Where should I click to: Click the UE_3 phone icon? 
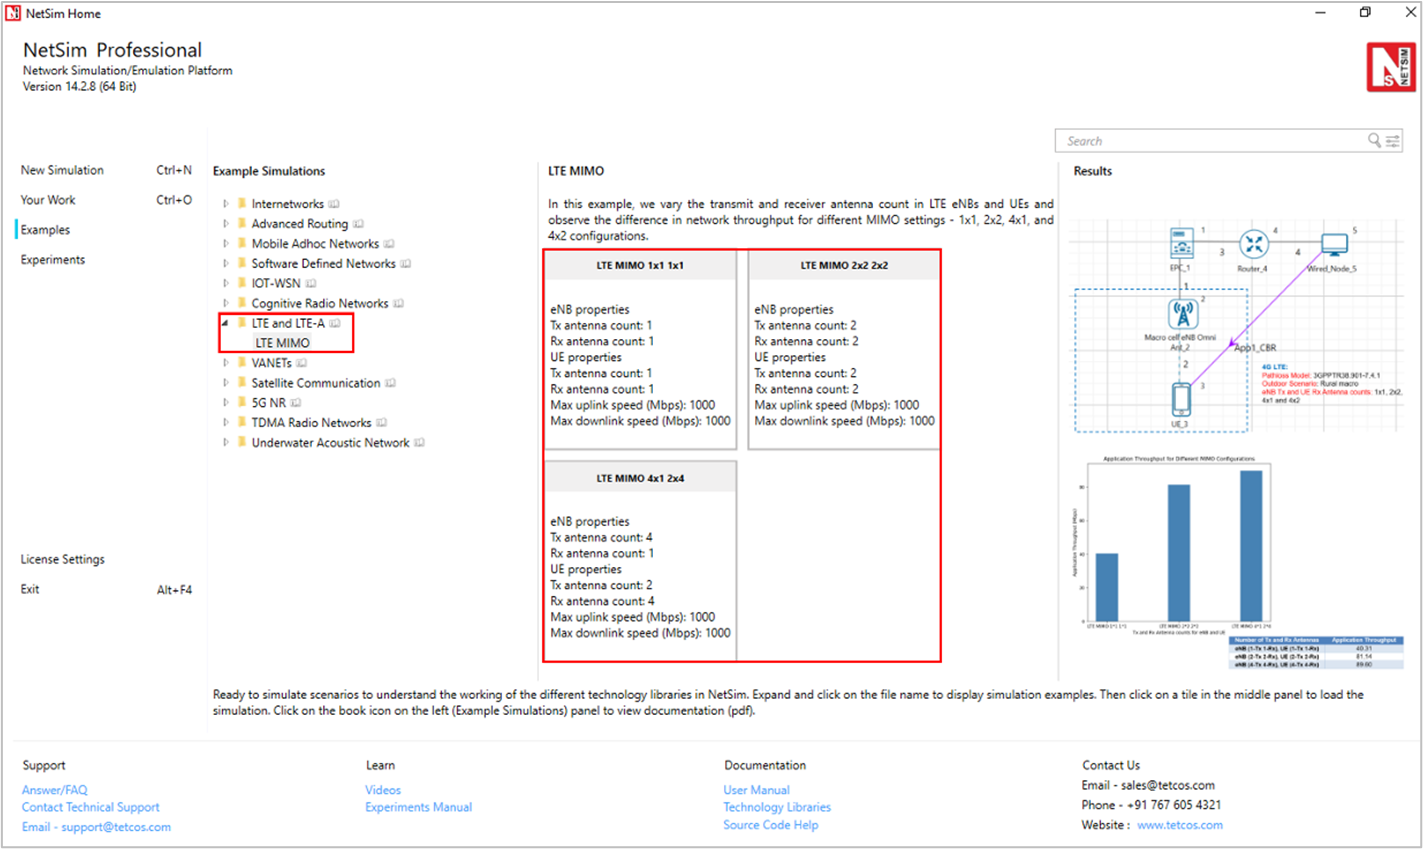tap(1181, 398)
